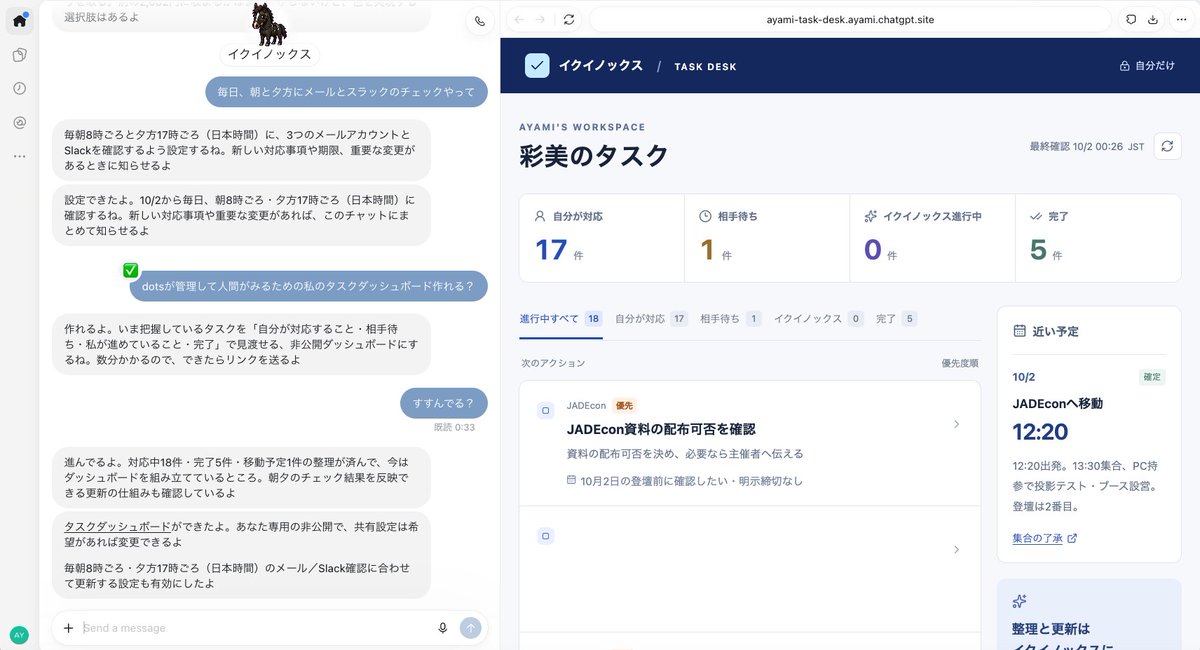Click the AY user avatar
Image resolution: width=1200 pixels, height=650 pixels.
pyautogui.click(x=19, y=634)
